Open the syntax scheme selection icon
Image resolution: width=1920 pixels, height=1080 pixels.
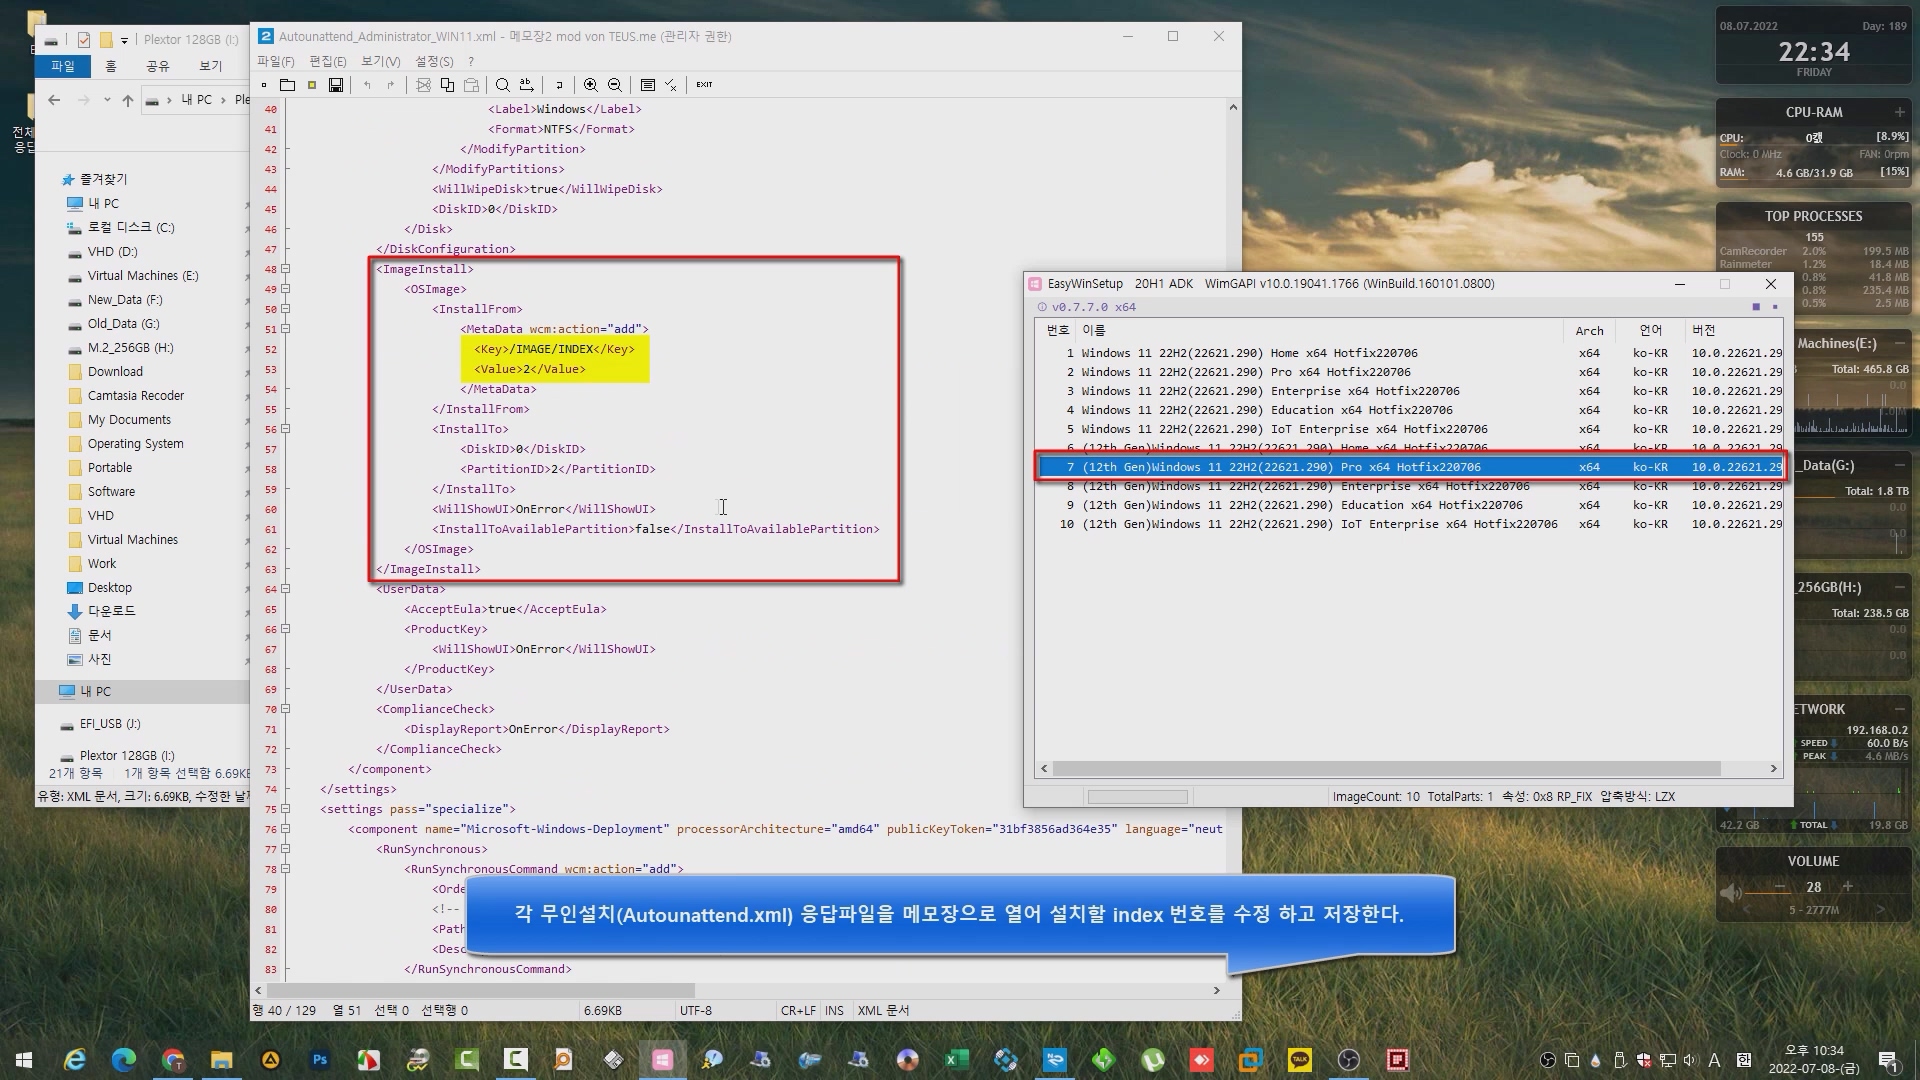(x=647, y=85)
